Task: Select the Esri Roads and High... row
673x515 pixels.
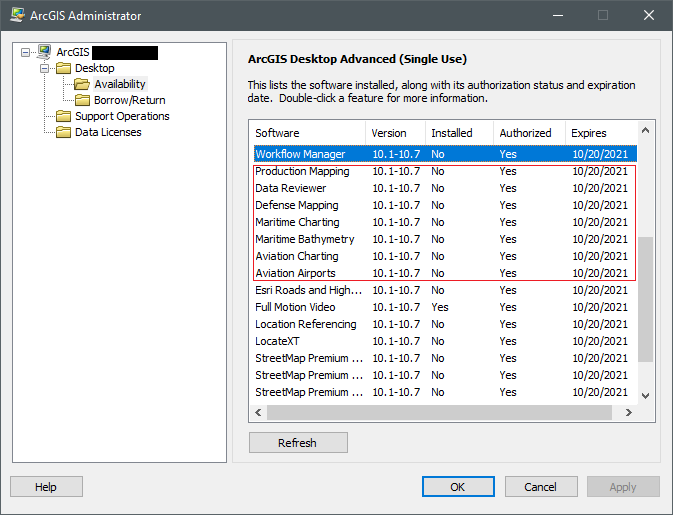Action: tap(445, 290)
